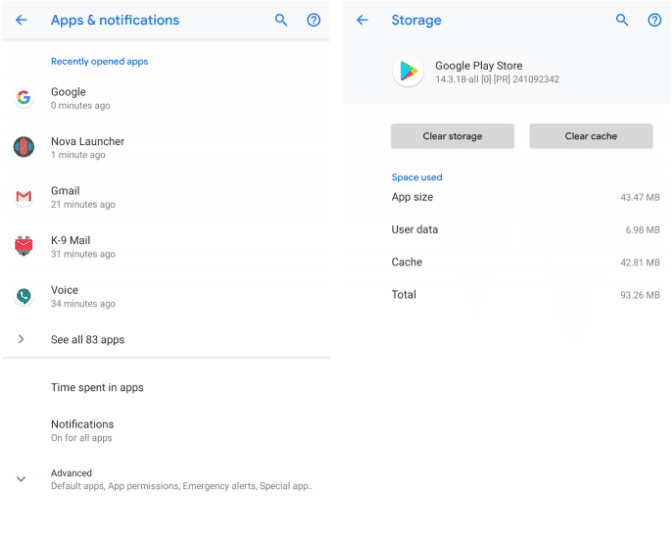The width and height of the screenshot is (672, 549).
Task: Open Voice app entry
Action: pyautogui.click(x=166, y=296)
